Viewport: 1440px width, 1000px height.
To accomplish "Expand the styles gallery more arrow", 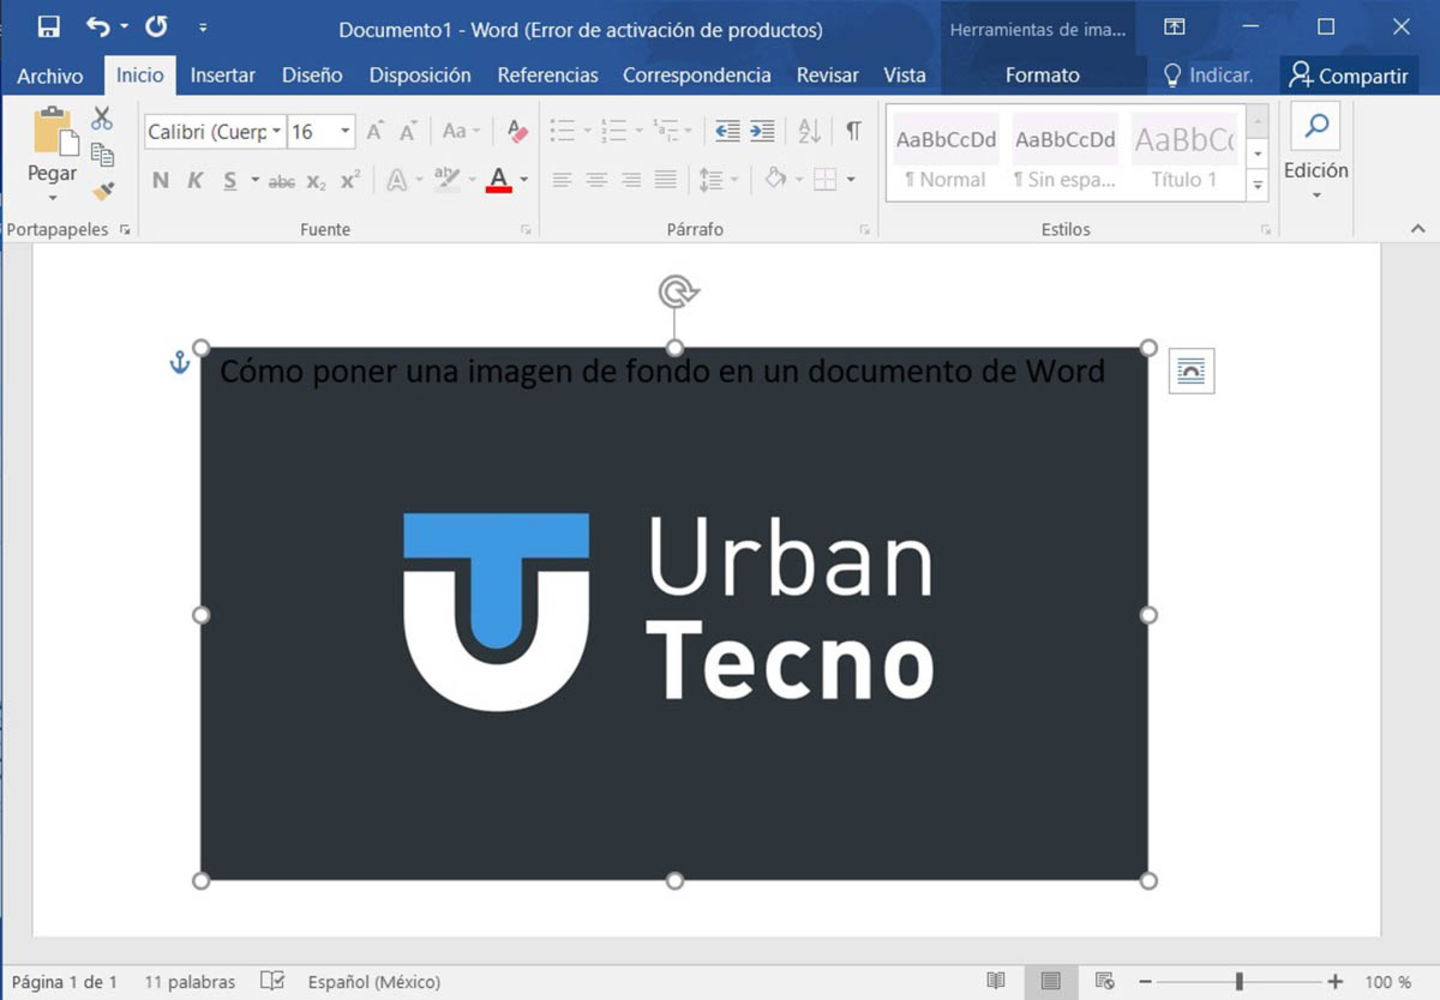I will [x=1258, y=186].
